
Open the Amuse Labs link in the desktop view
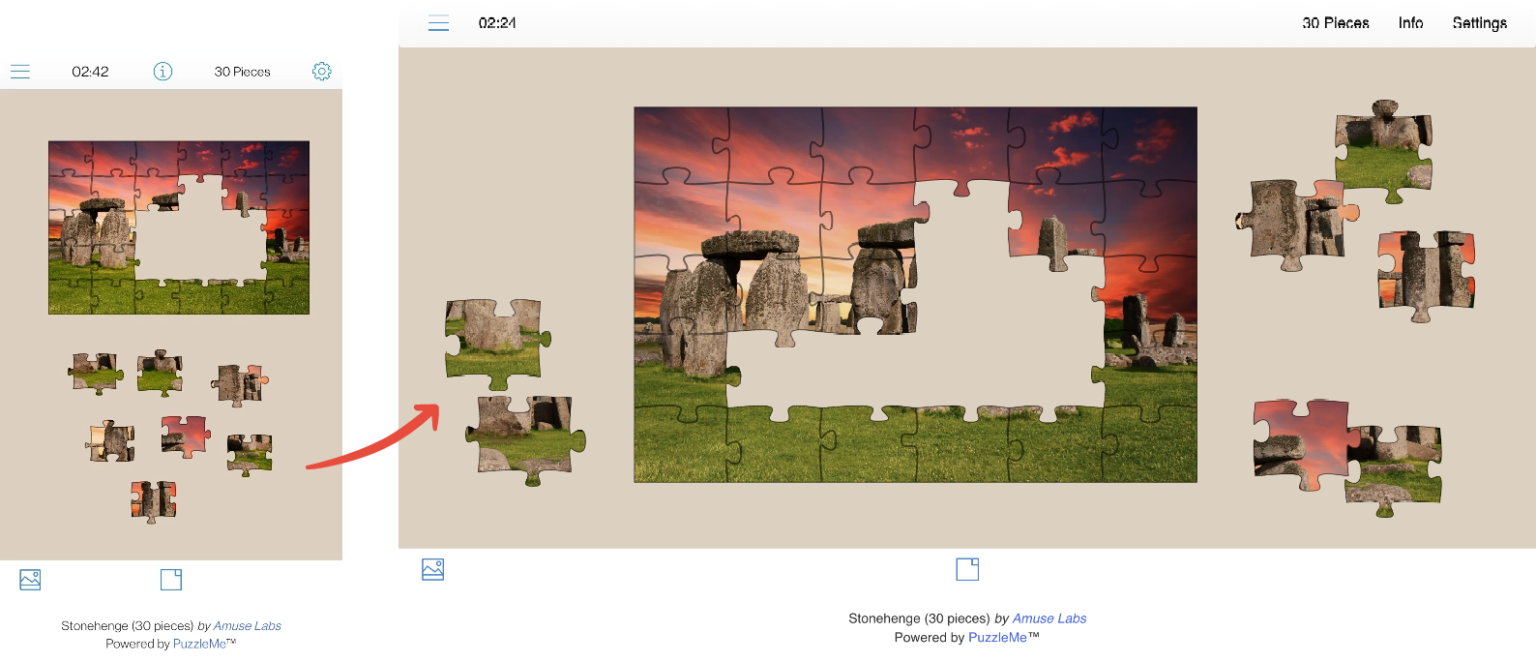(x=1049, y=618)
